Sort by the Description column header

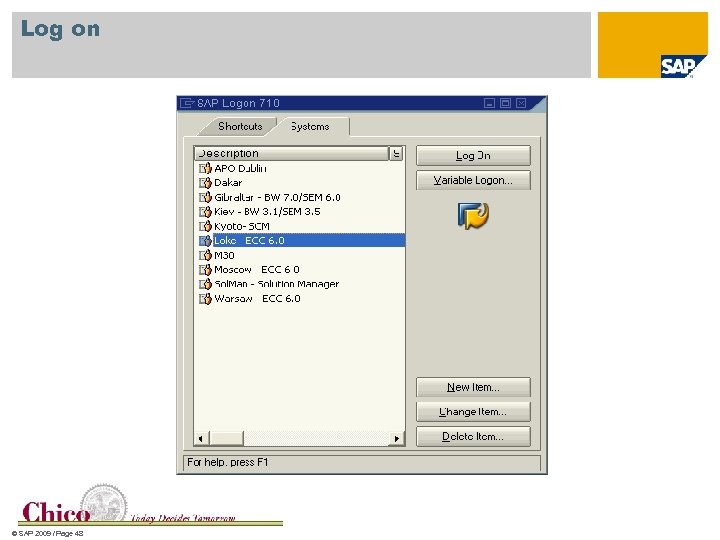(x=292, y=153)
